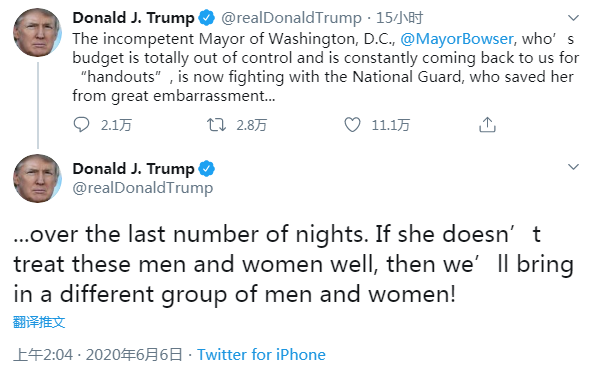Click the reply speech bubble icon
This screenshot has height=369, width=592.
click(x=81, y=125)
